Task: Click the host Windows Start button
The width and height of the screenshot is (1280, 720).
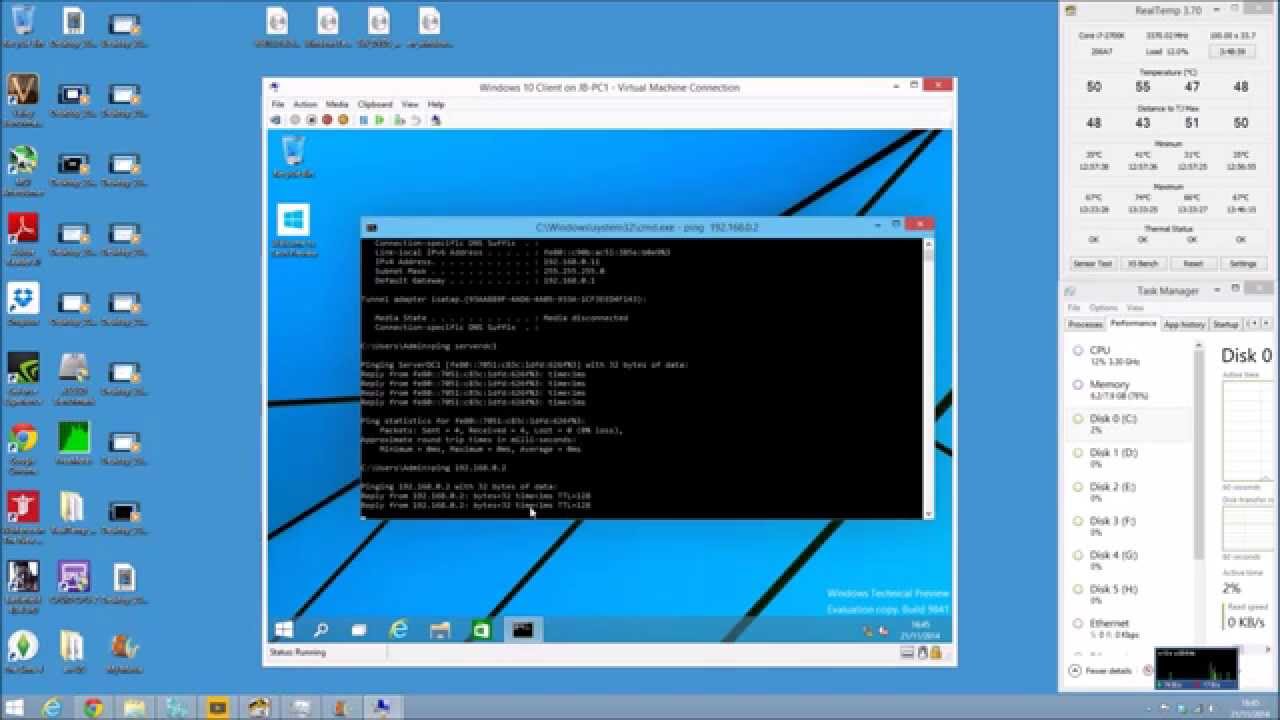Action: (16, 708)
